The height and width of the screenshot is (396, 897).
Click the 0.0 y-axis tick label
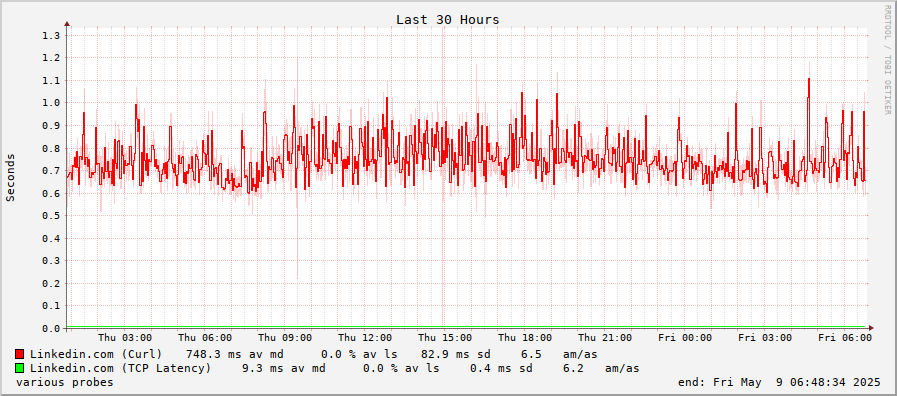pos(50,328)
